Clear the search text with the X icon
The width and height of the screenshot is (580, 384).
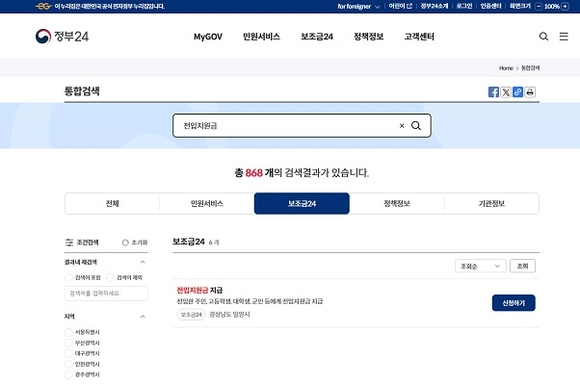click(x=402, y=126)
